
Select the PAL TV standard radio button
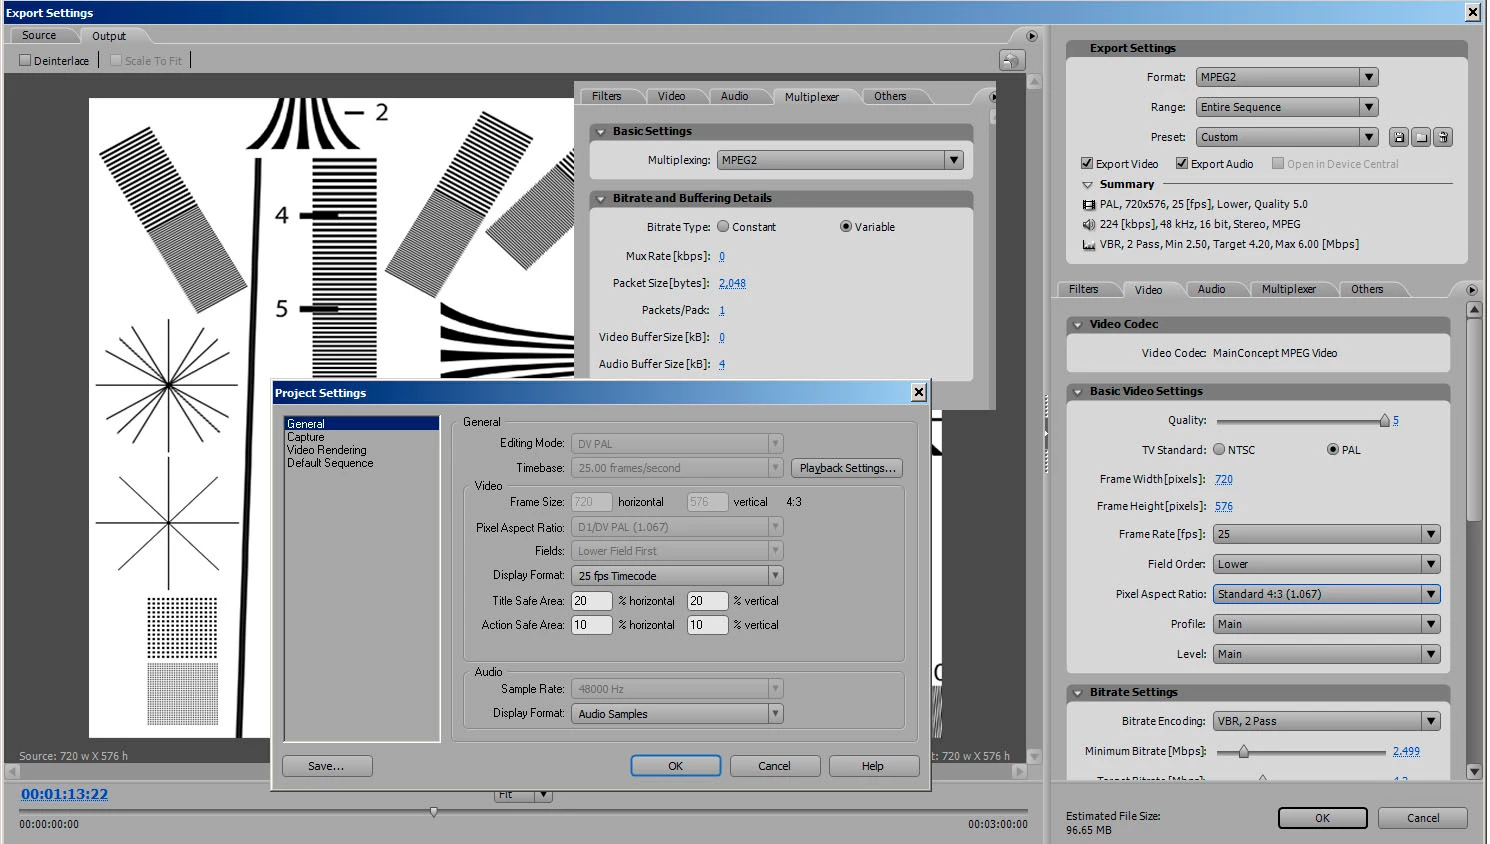click(x=1332, y=449)
